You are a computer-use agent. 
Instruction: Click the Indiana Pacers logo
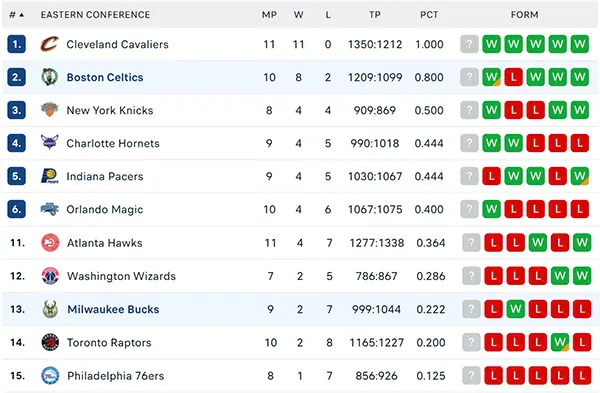click(50, 176)
